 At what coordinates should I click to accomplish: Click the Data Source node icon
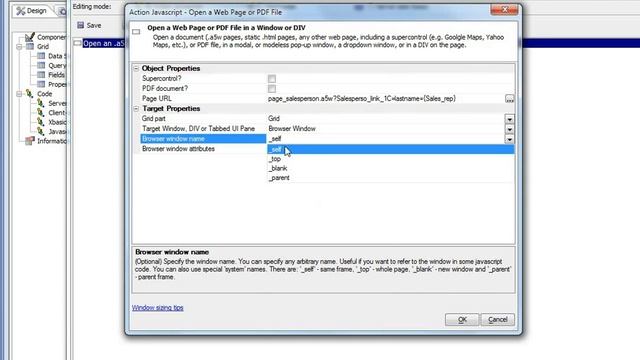click(41, 56)
